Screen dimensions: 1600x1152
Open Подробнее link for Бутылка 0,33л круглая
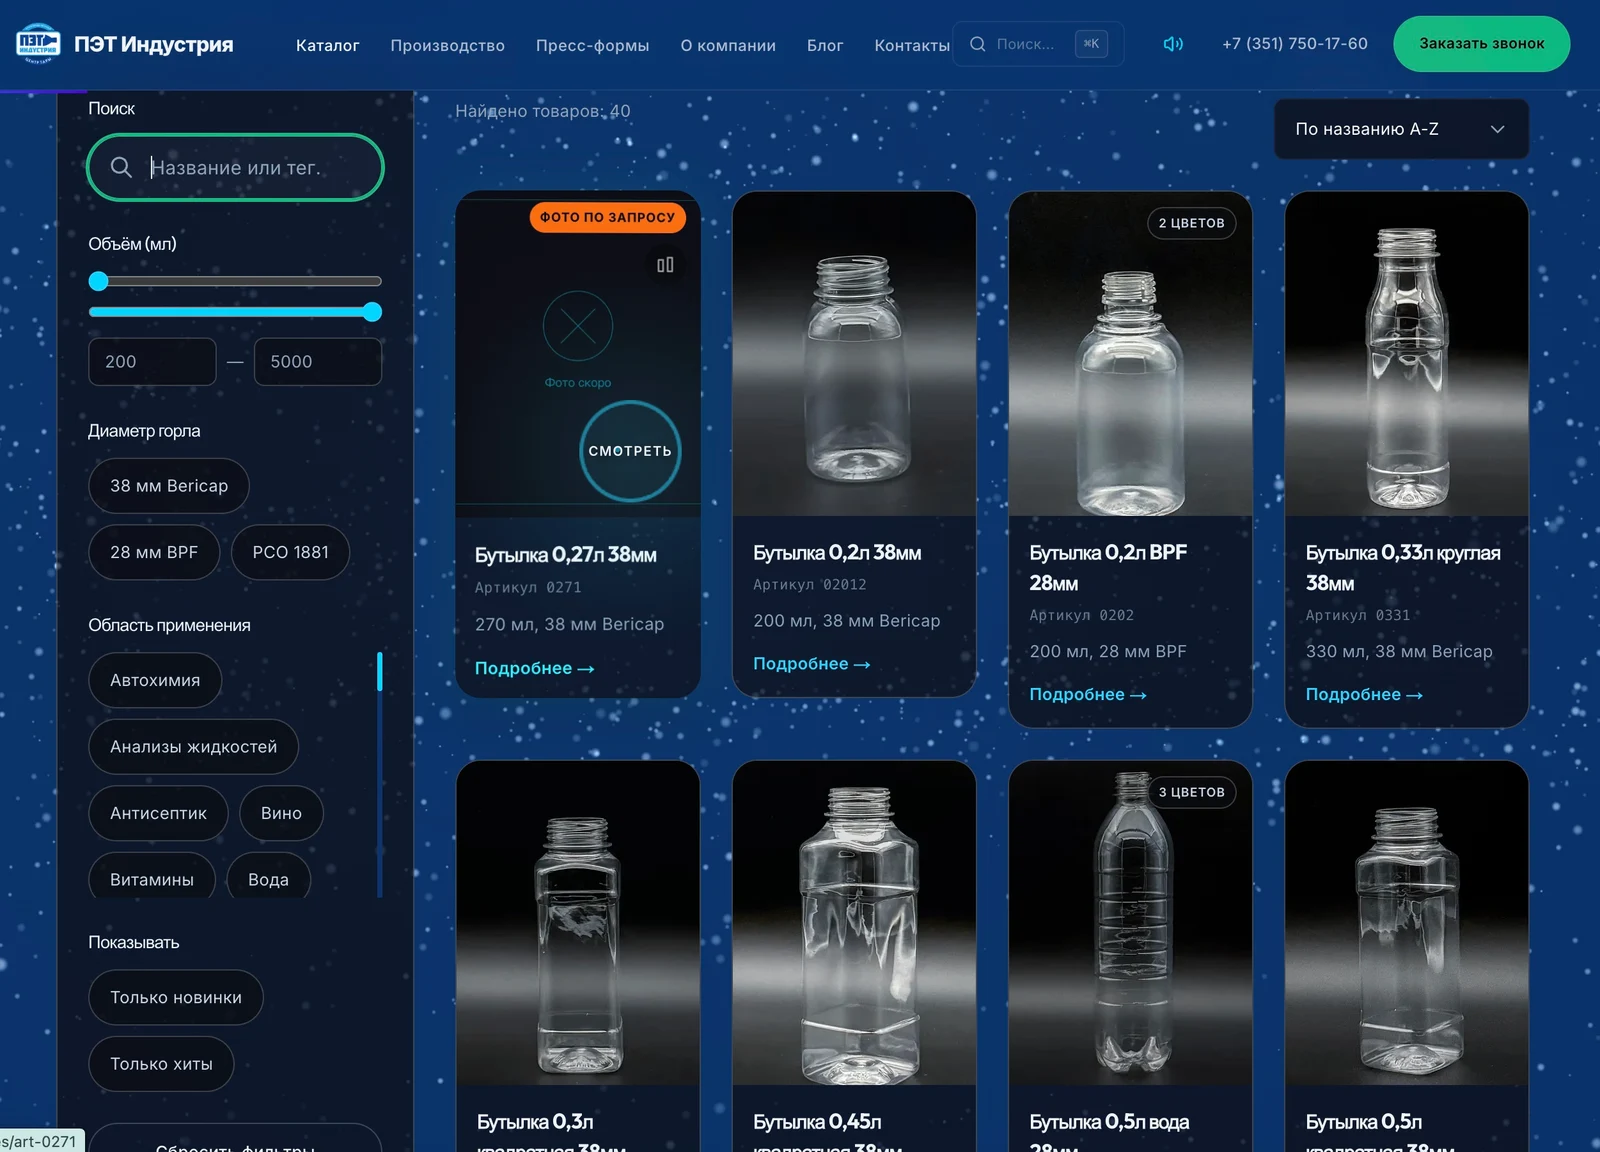[1364, 694]
